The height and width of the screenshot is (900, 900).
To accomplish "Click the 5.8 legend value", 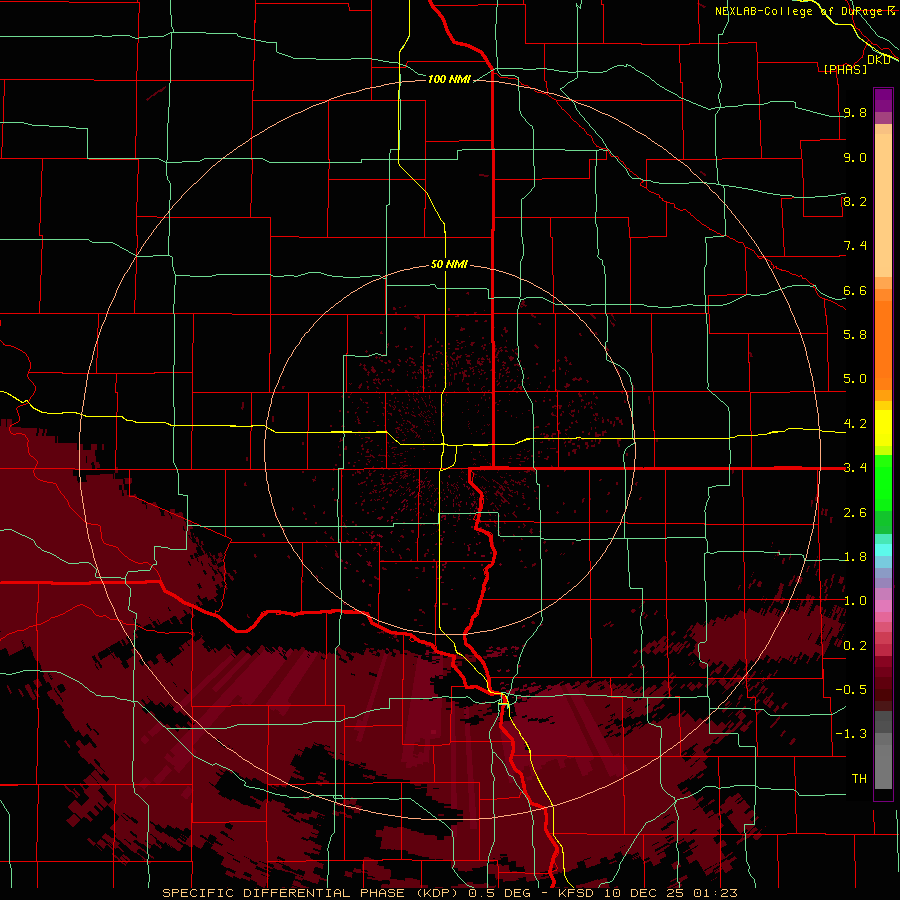I will [x=855, y=335].
